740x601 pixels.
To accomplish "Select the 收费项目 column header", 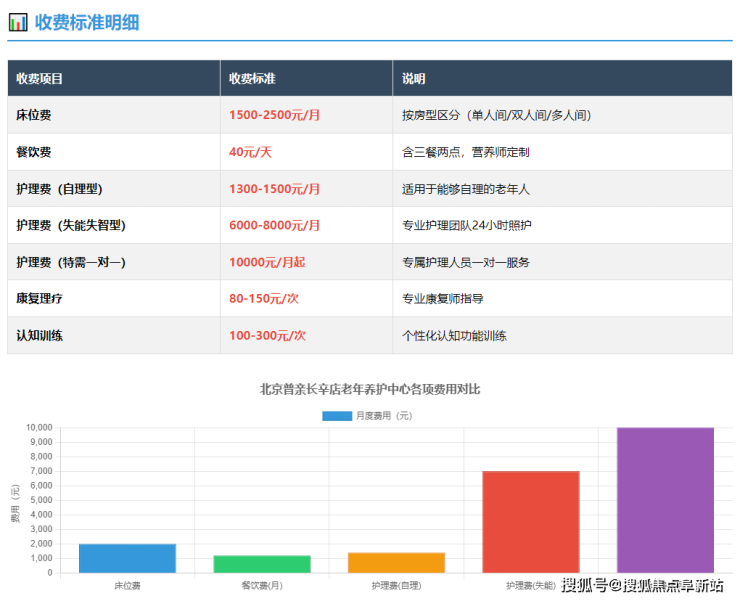I will [x=40, y=78].
